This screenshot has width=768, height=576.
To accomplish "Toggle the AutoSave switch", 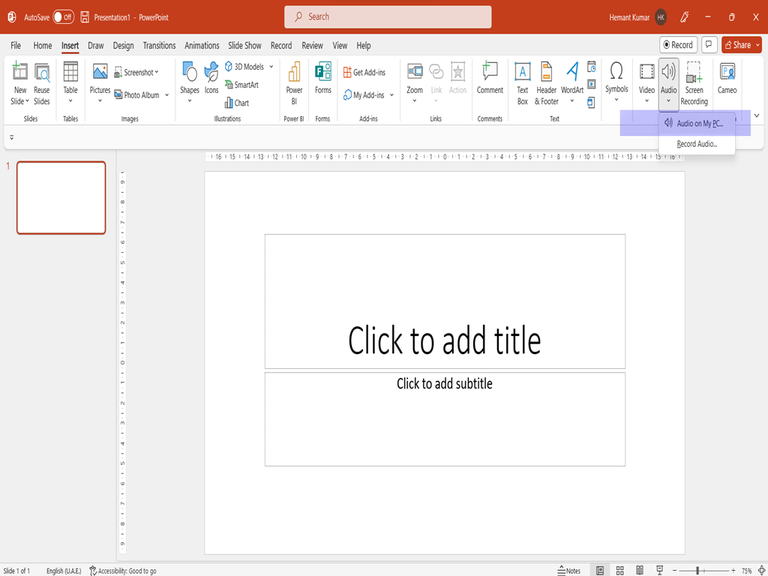I will pyautogui.click(x=63, y=17).
